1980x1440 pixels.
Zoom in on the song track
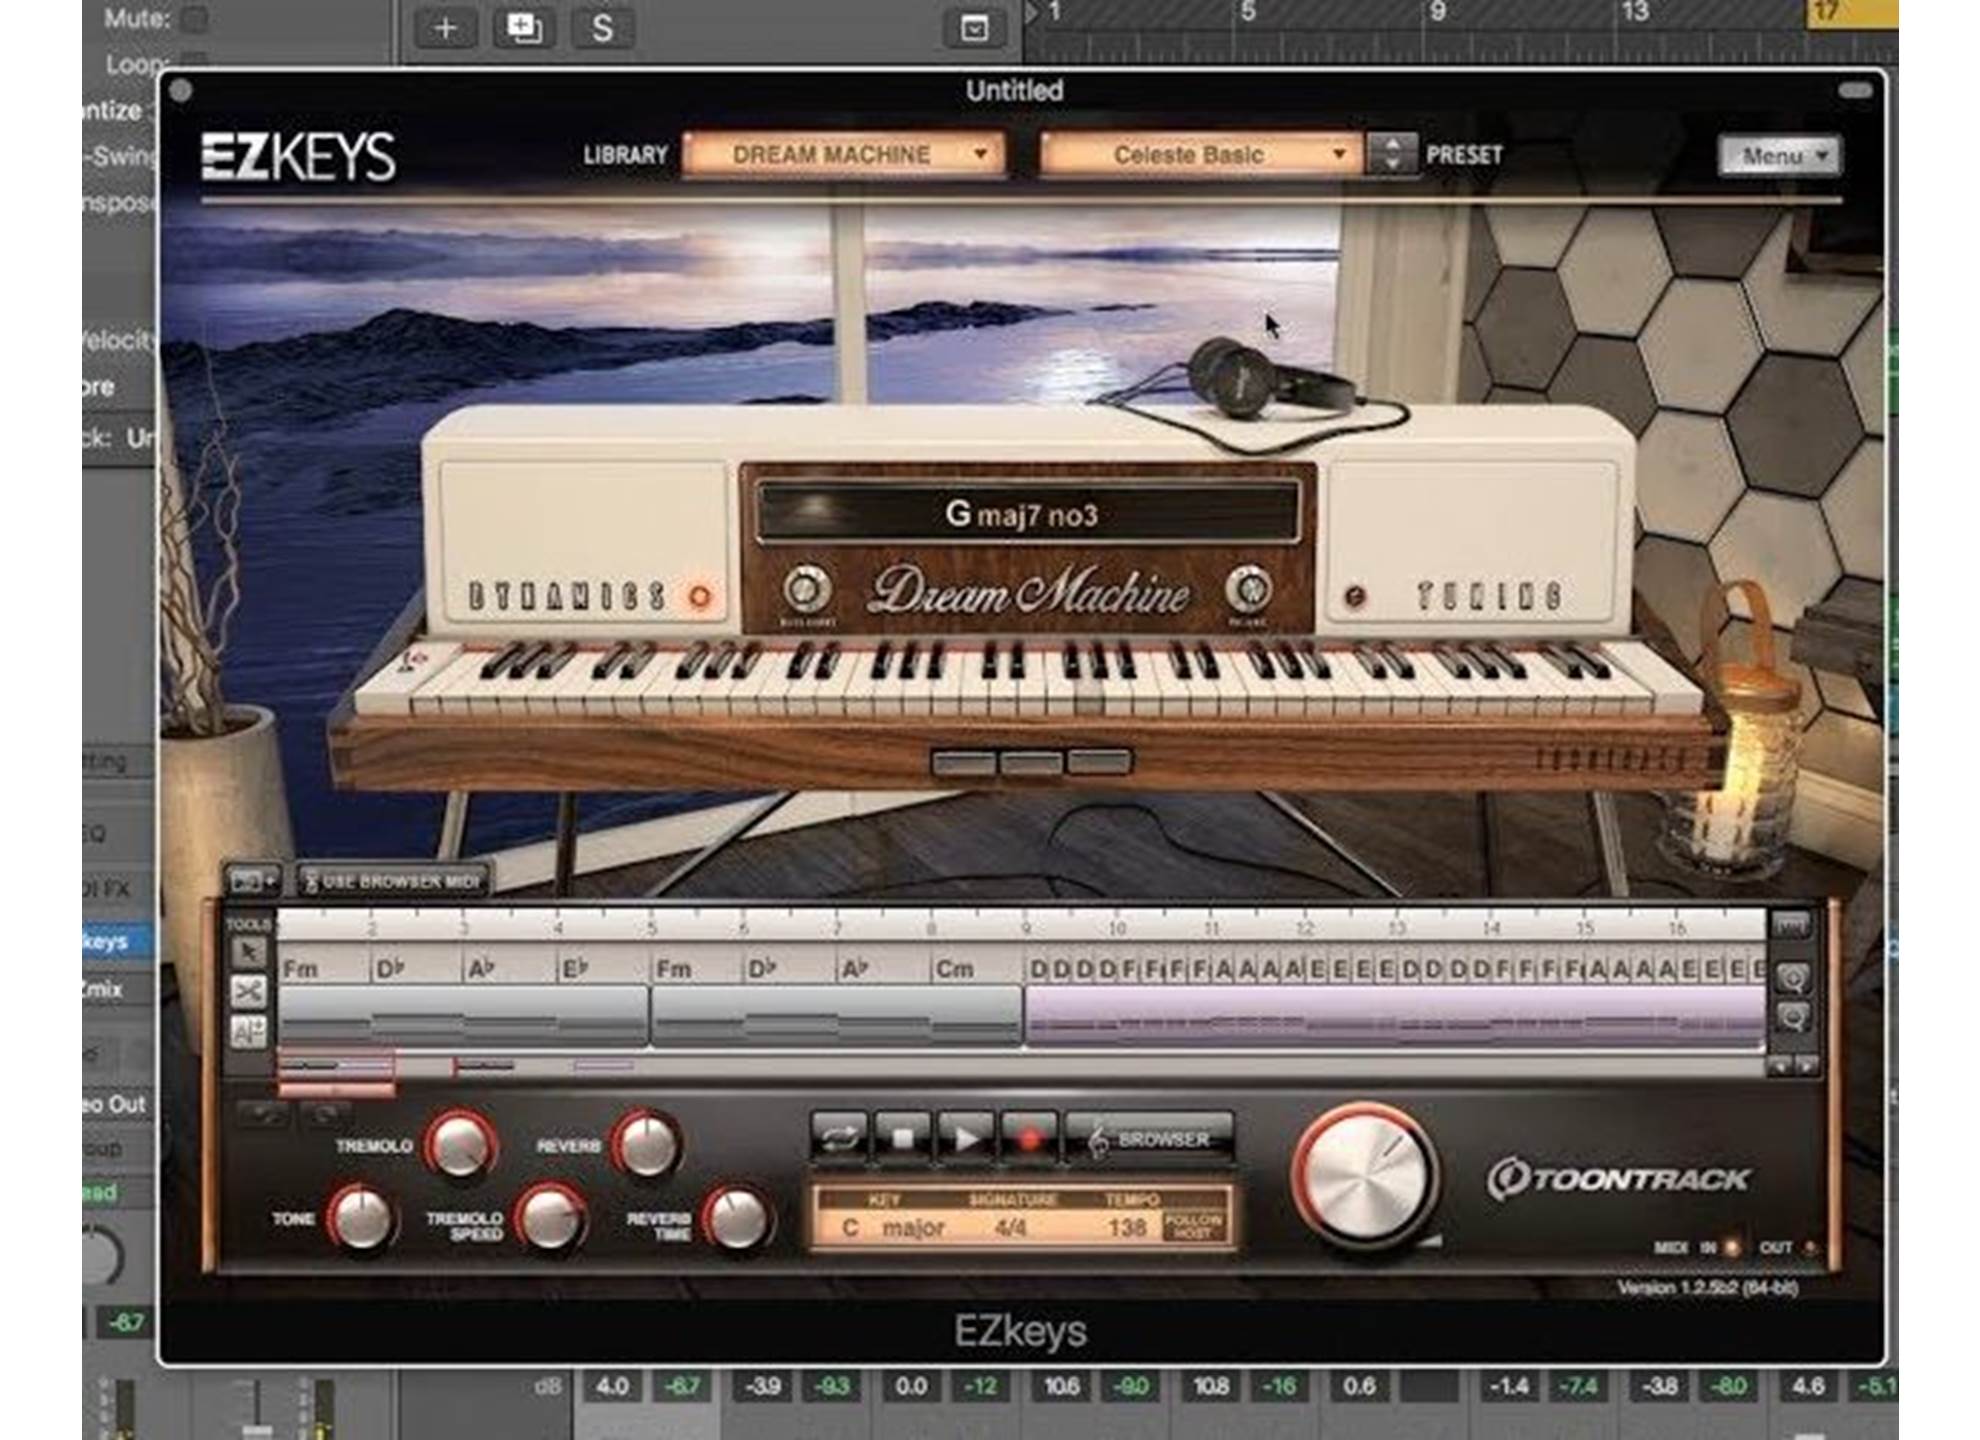tap(1792, 979)
